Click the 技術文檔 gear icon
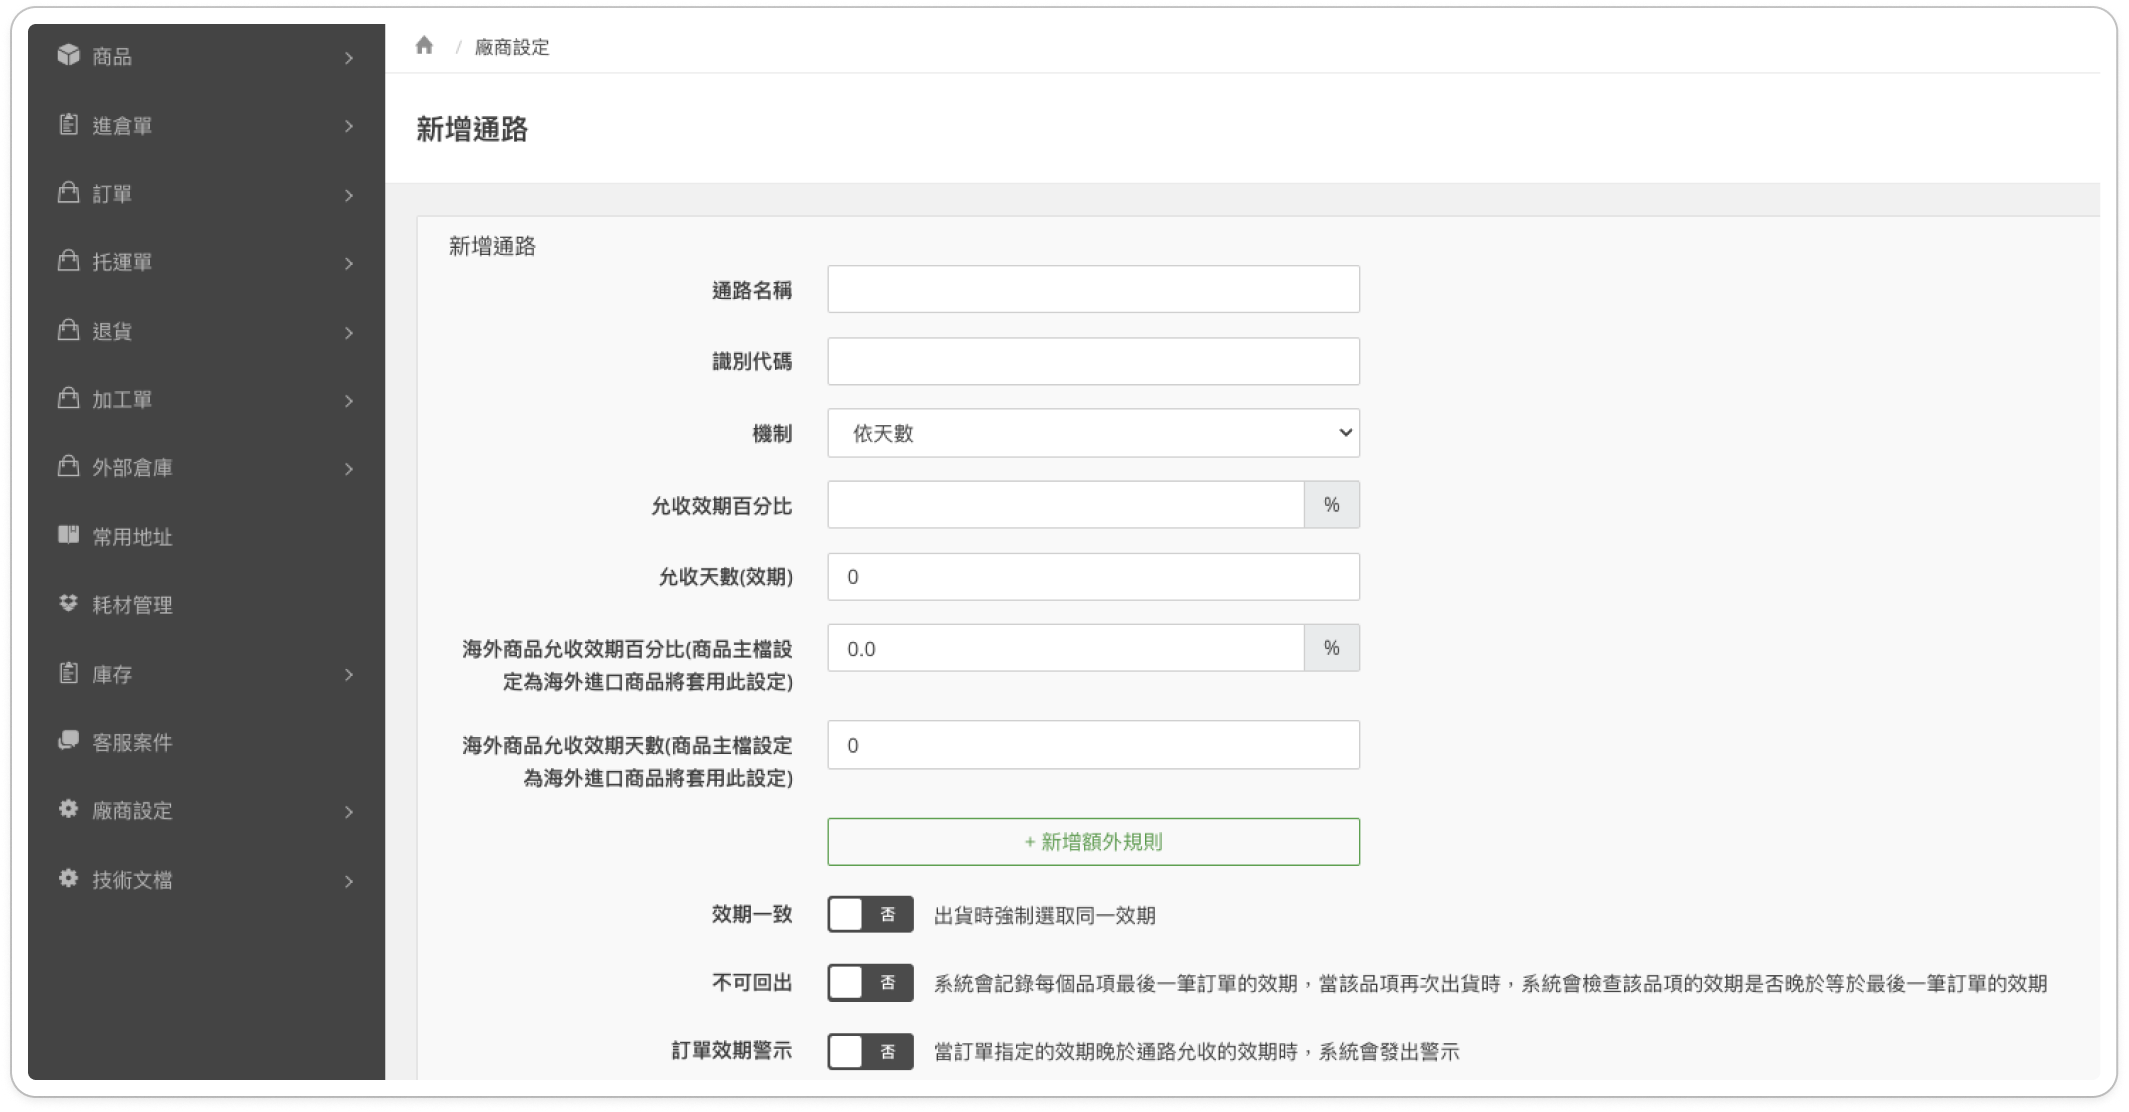2129x1112 pixels. click(x=68, y=879)
